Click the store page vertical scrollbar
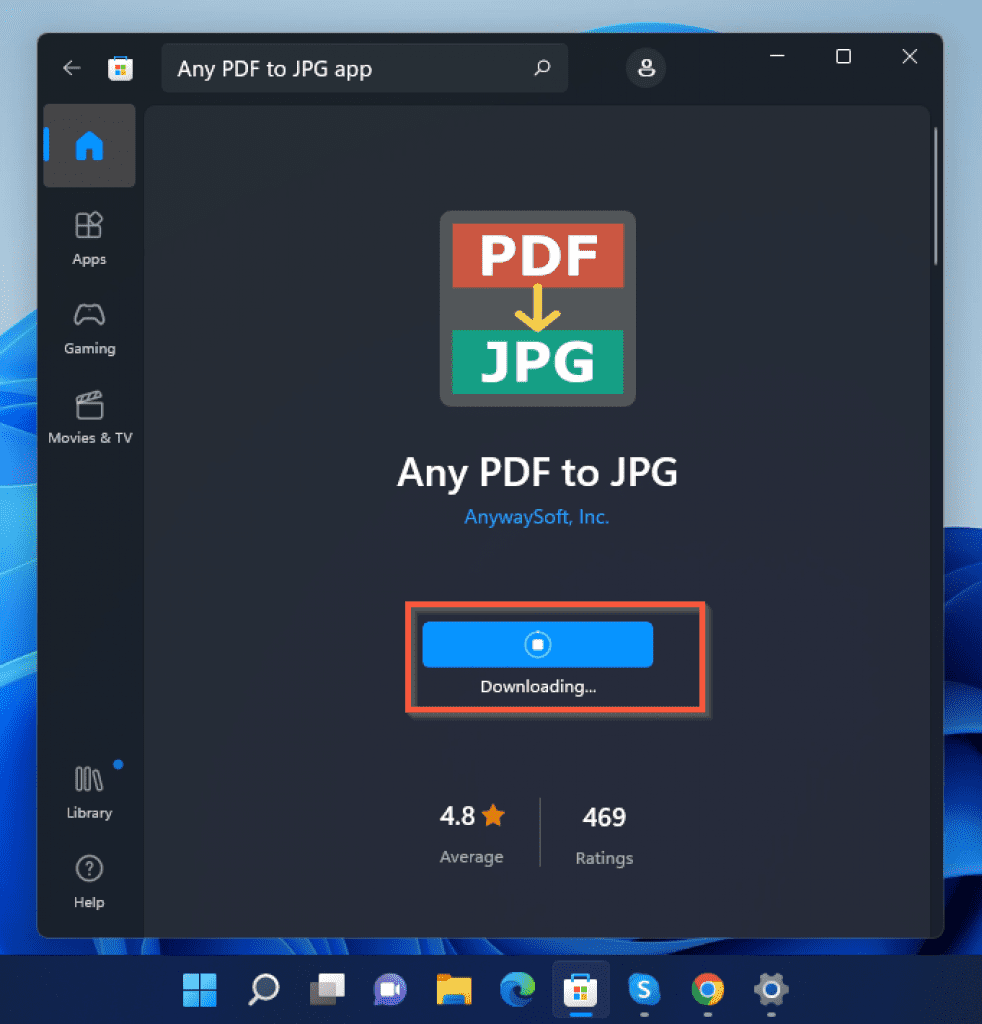Viewport: 982px width, 1024px height. pyautogui.click(x=936, y=196)
